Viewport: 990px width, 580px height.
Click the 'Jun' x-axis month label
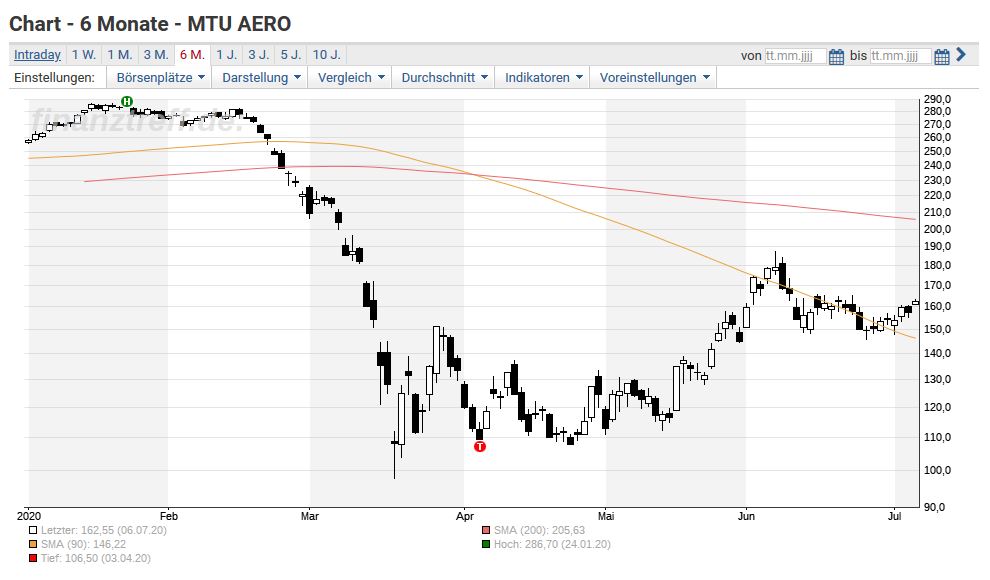(x=746, y=516)
